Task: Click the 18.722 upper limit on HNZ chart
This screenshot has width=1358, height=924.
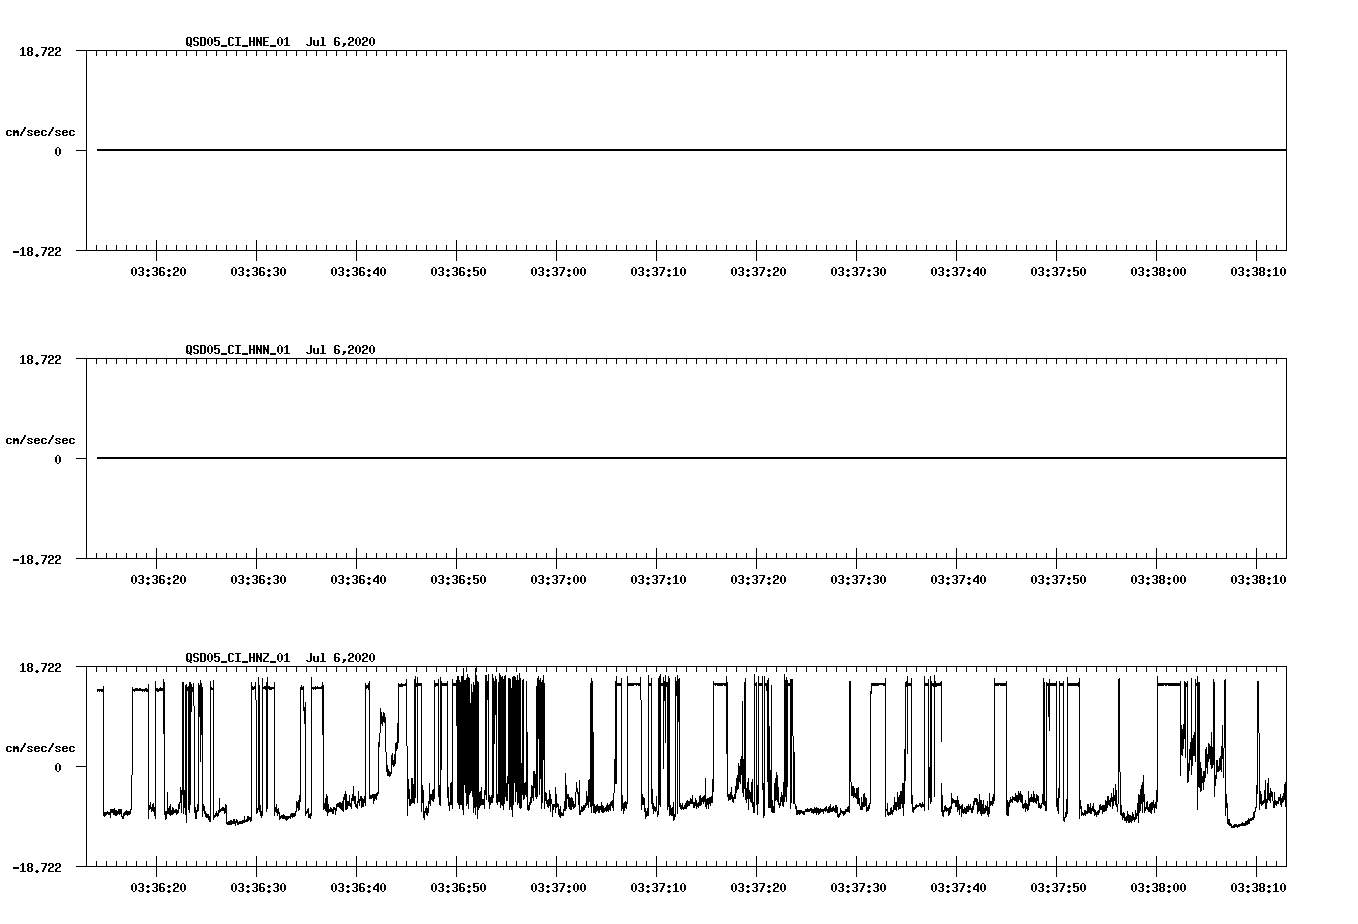Action: (x=40, y=667)
